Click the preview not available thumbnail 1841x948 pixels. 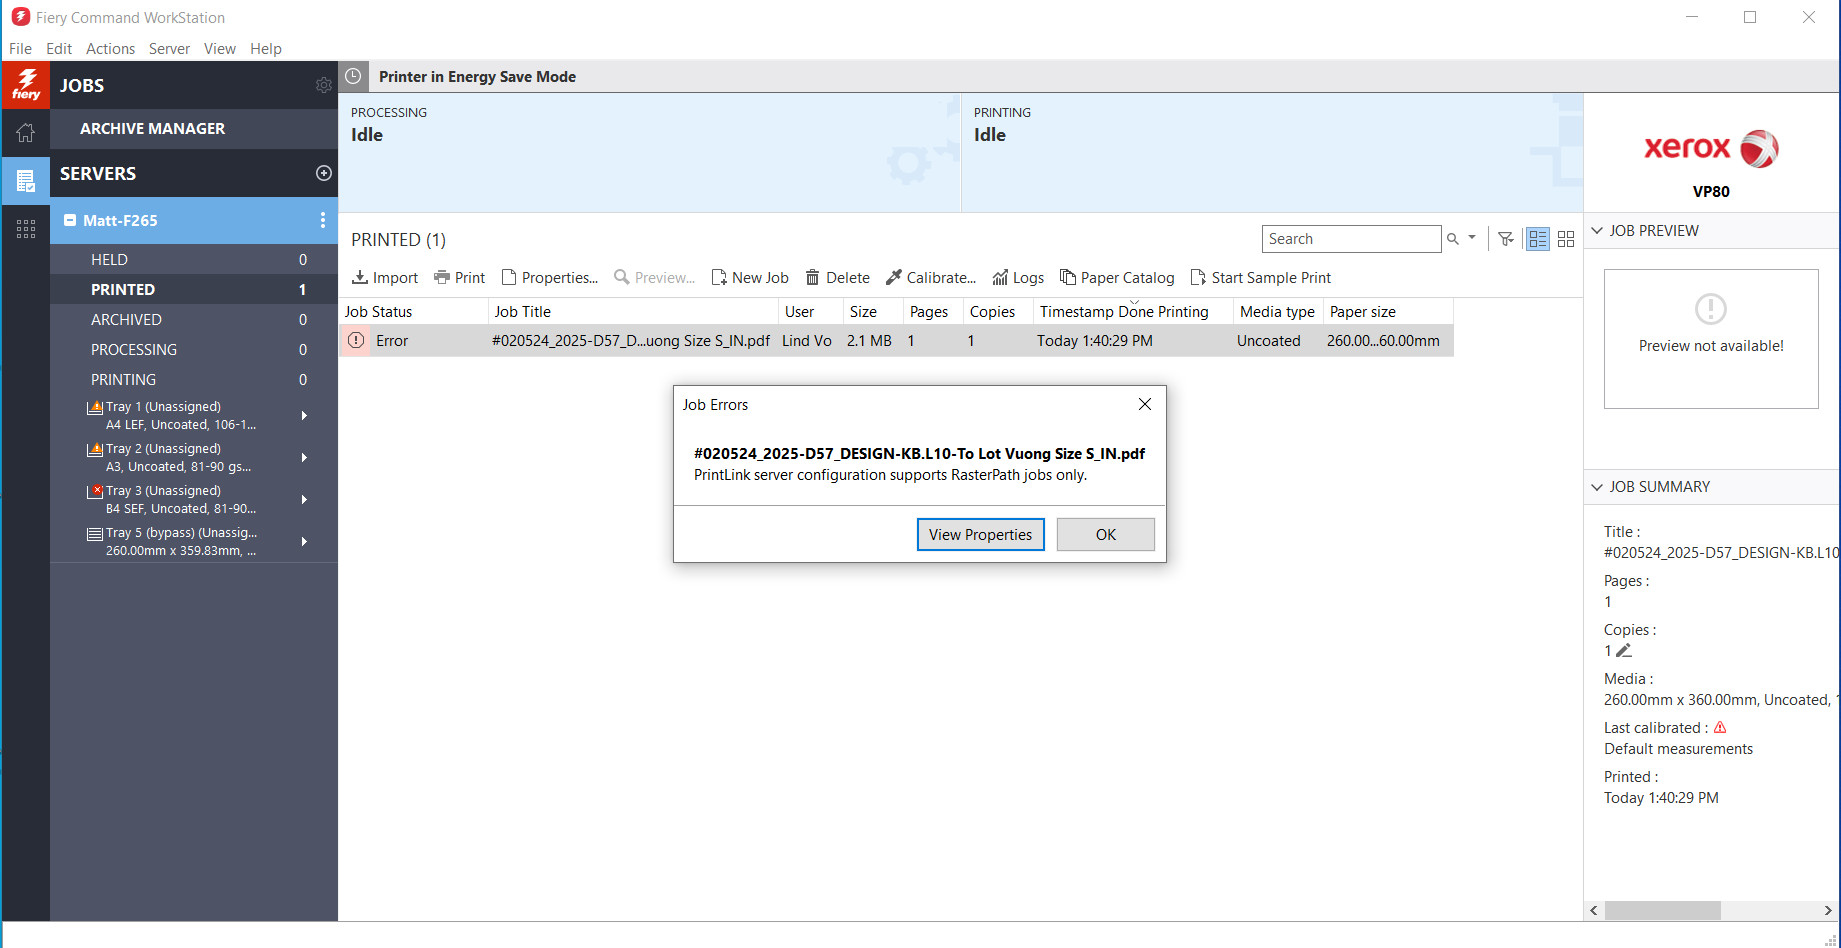pos(1711,339)
